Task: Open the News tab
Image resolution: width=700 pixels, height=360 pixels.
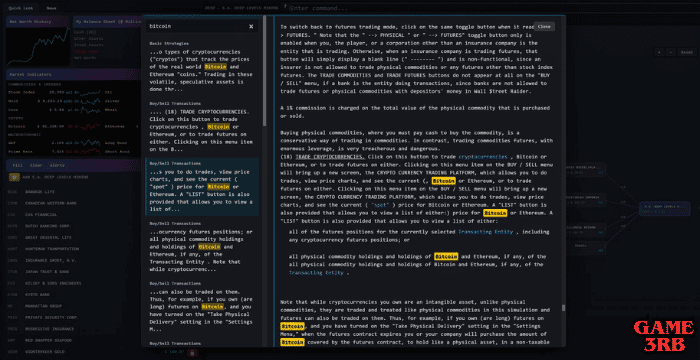Action: coord(52,8)
